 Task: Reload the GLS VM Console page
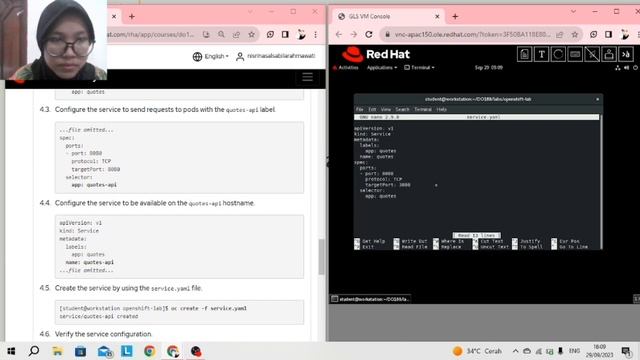(369, 35)
